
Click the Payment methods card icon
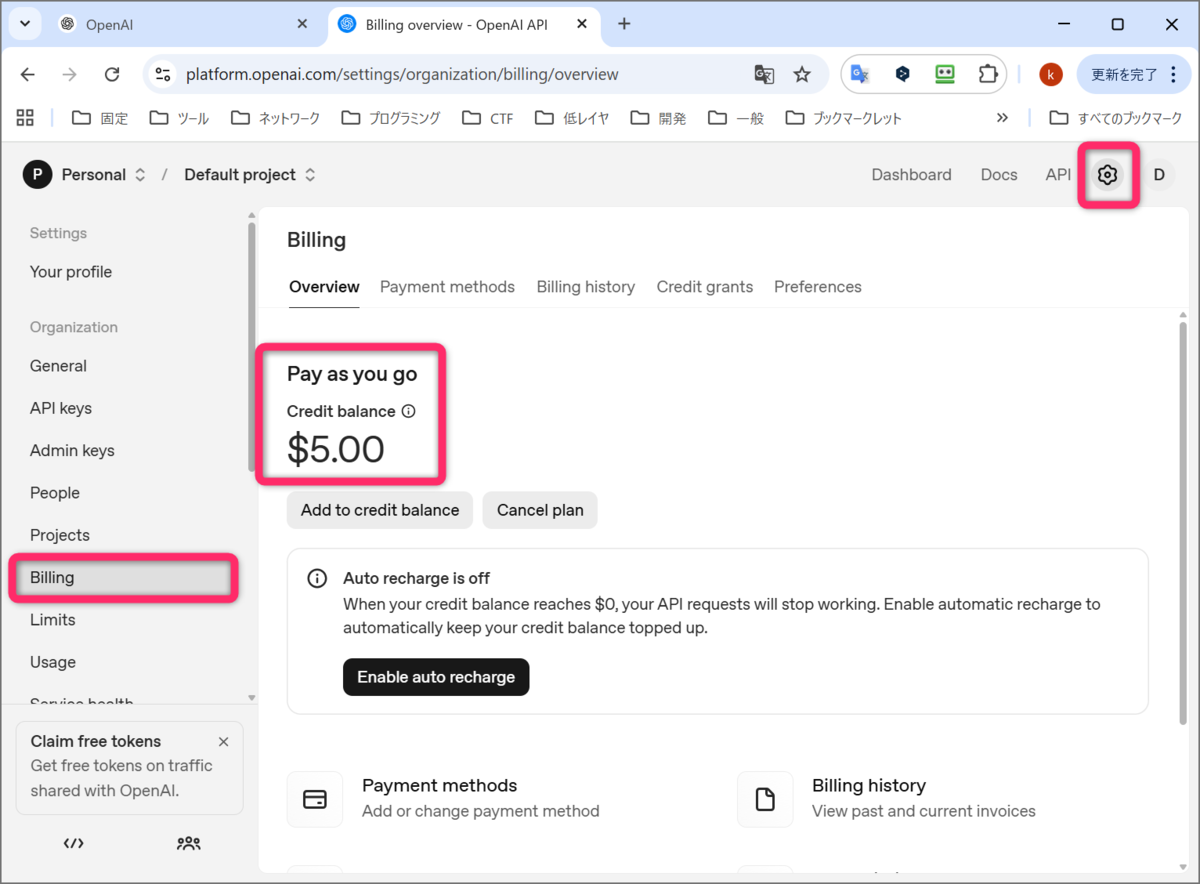click(315, 799)
